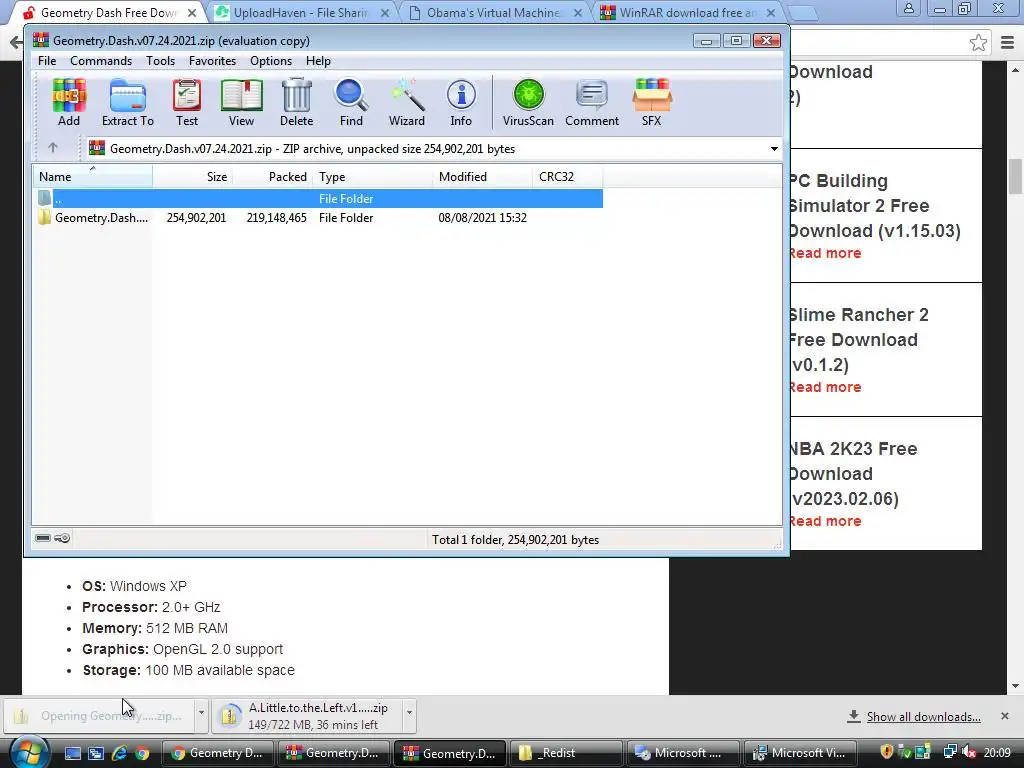Expand the archive path dropdown arrow
Image resolution: width=1024 pixels, height=768 pixels.
pos(774,149)
